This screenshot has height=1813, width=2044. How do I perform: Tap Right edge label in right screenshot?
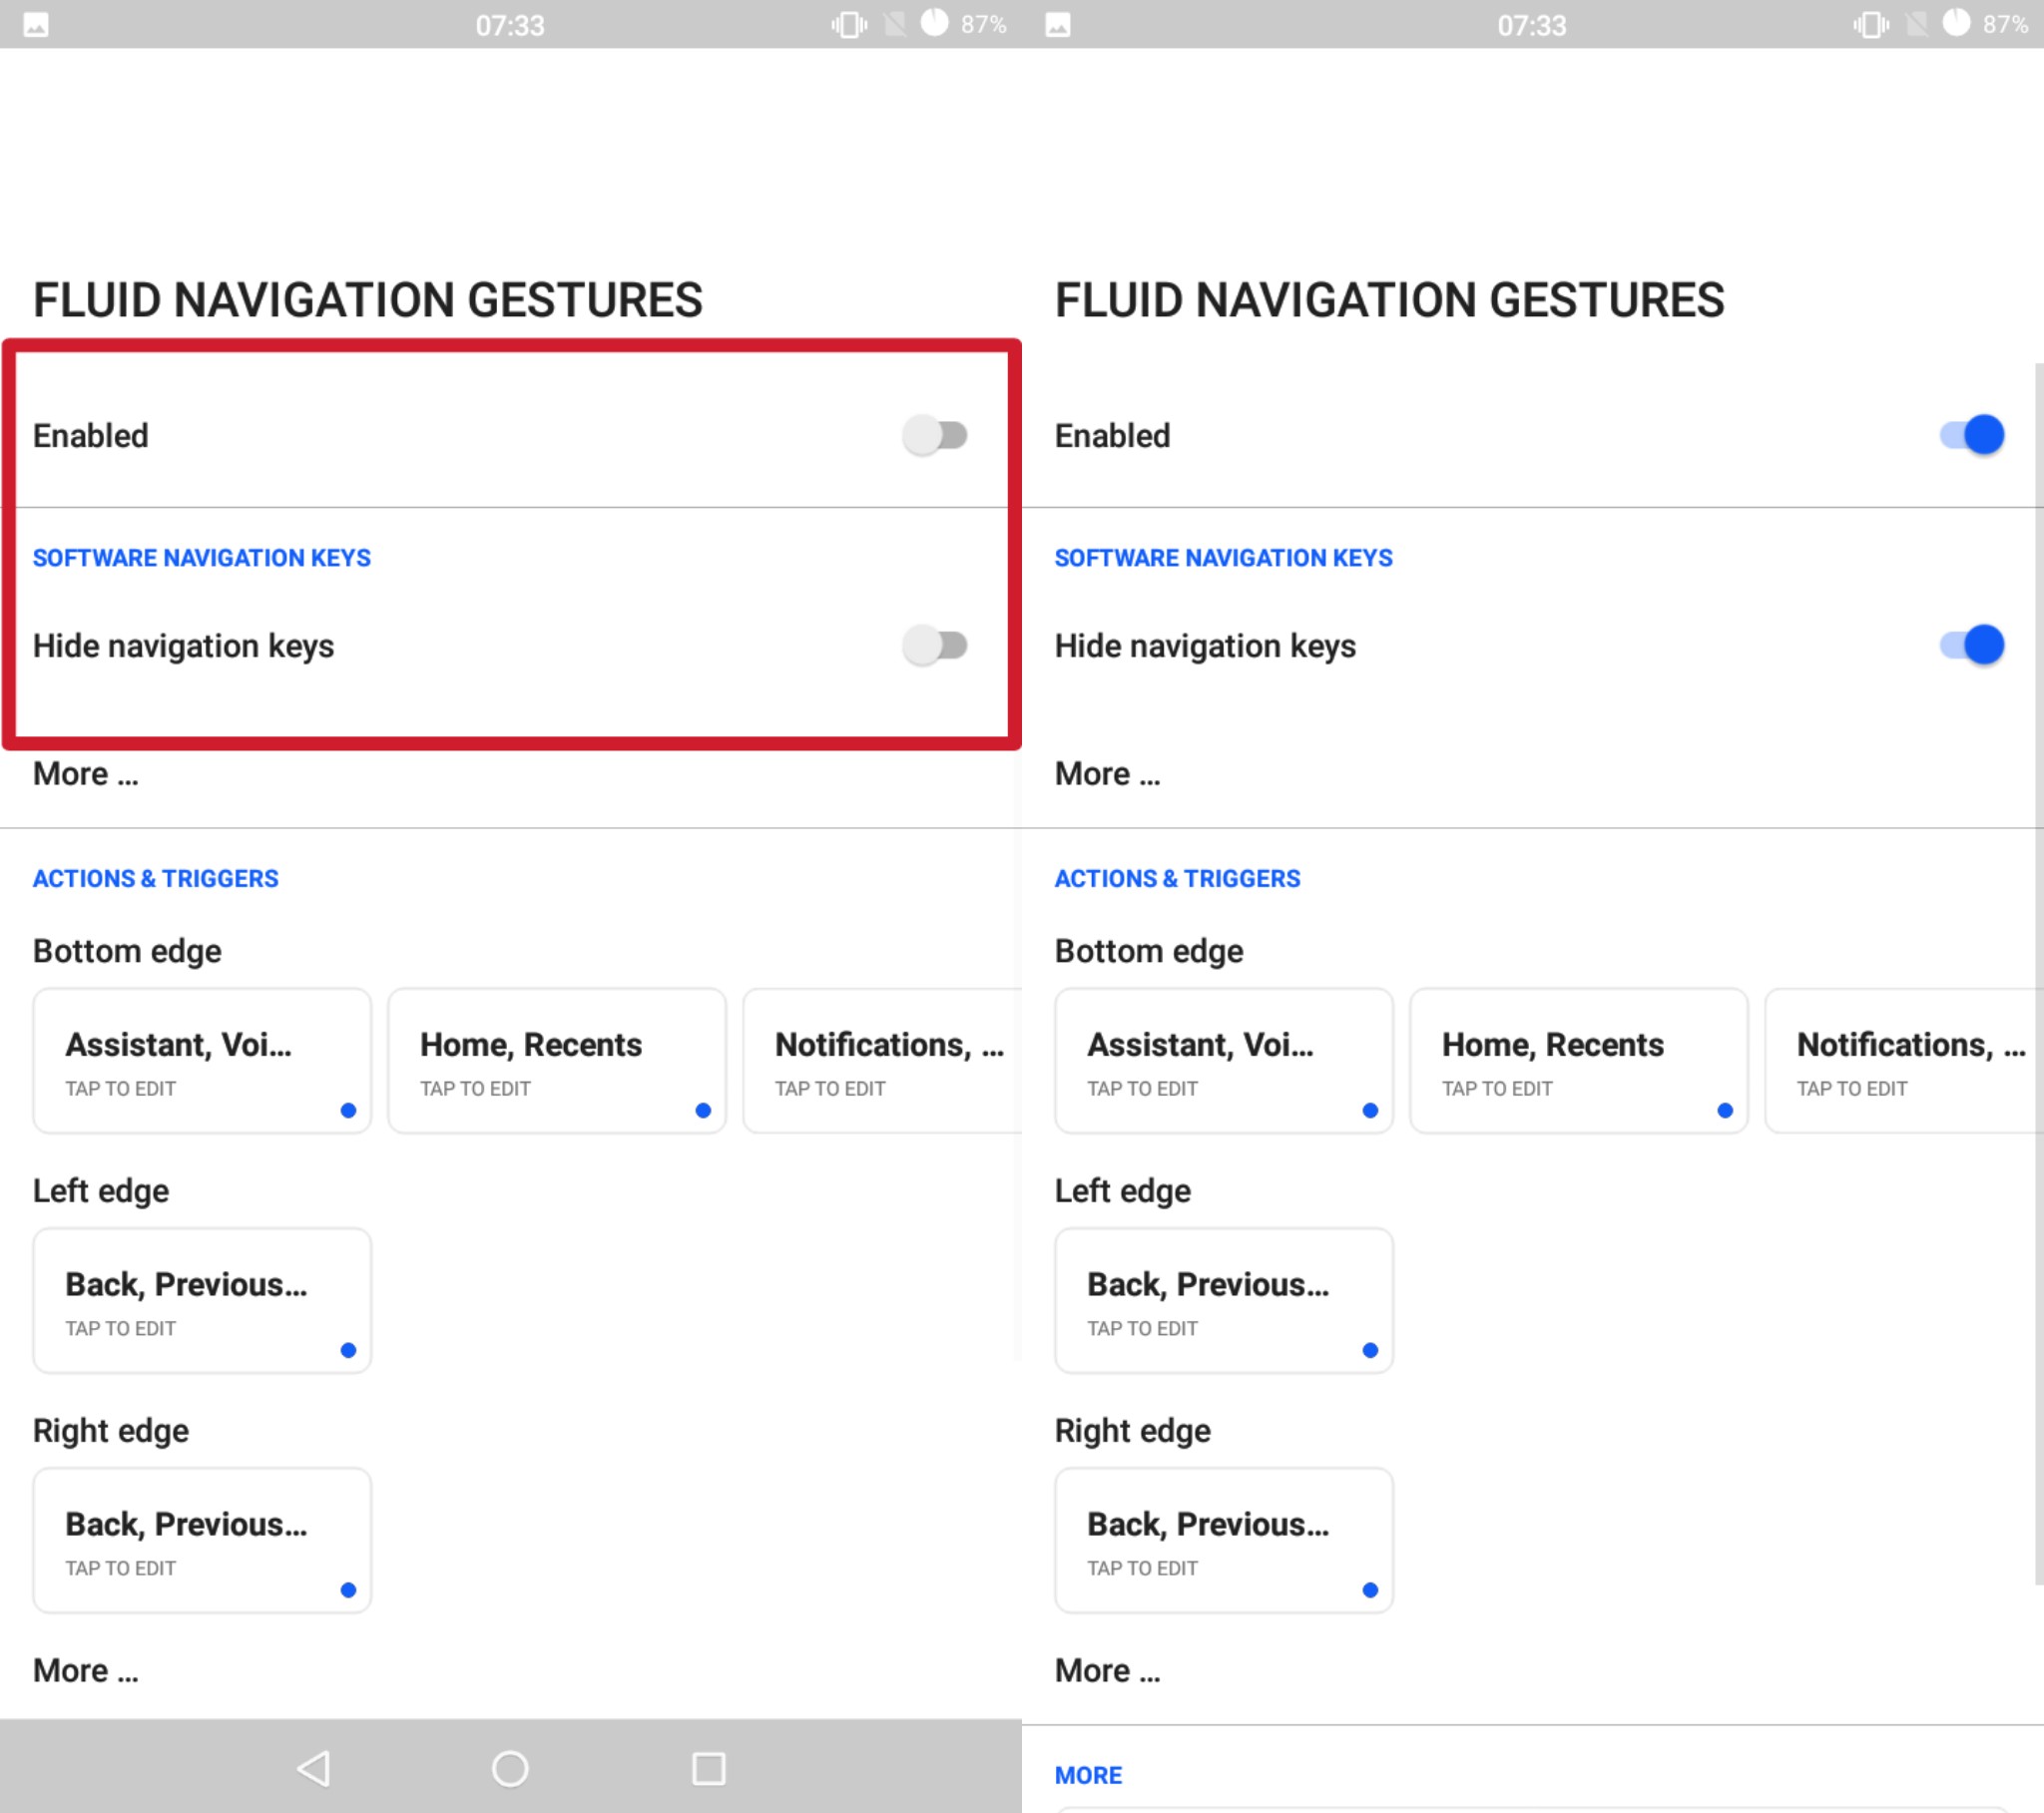[x=1133, y=1431]
